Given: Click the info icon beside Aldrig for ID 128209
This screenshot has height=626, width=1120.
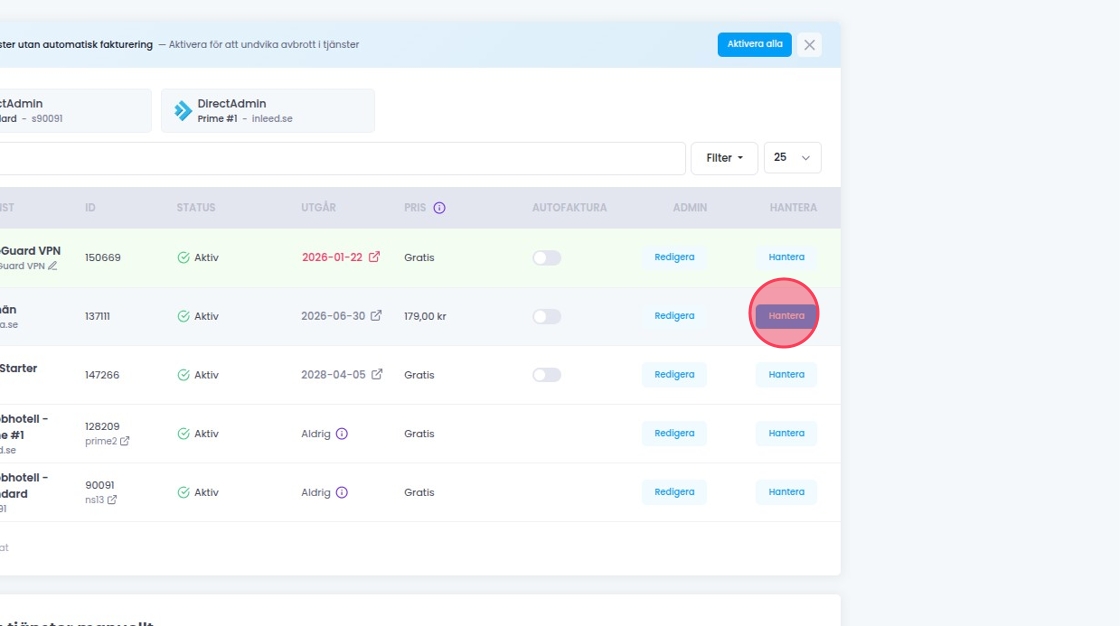Looking at the screenshot, I should tap(342, 434).
